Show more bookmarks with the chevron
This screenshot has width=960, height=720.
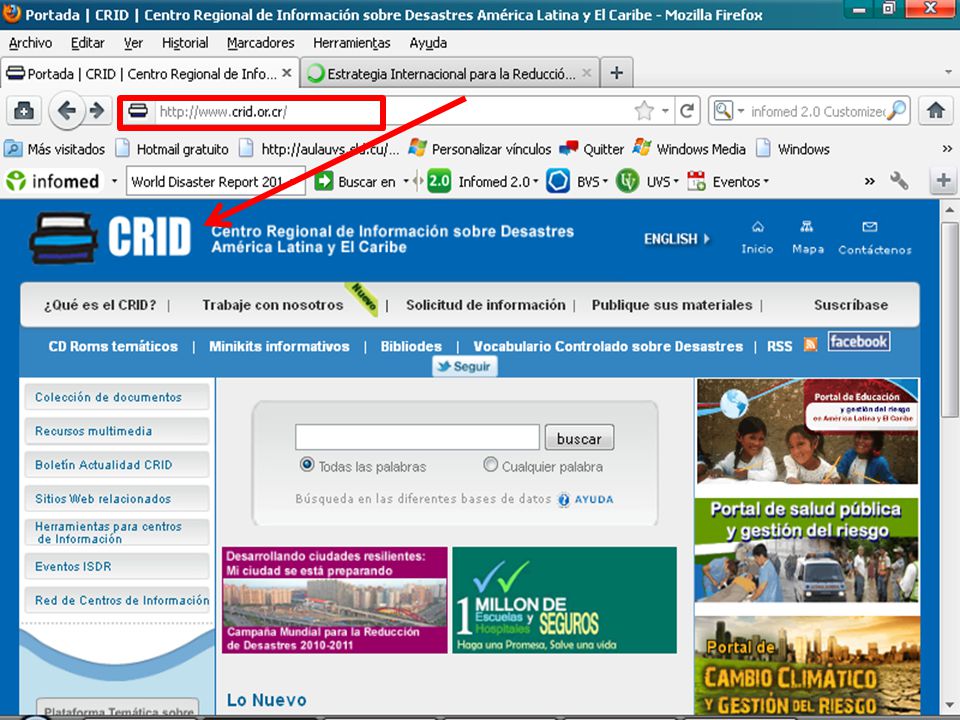click(947, 149)
